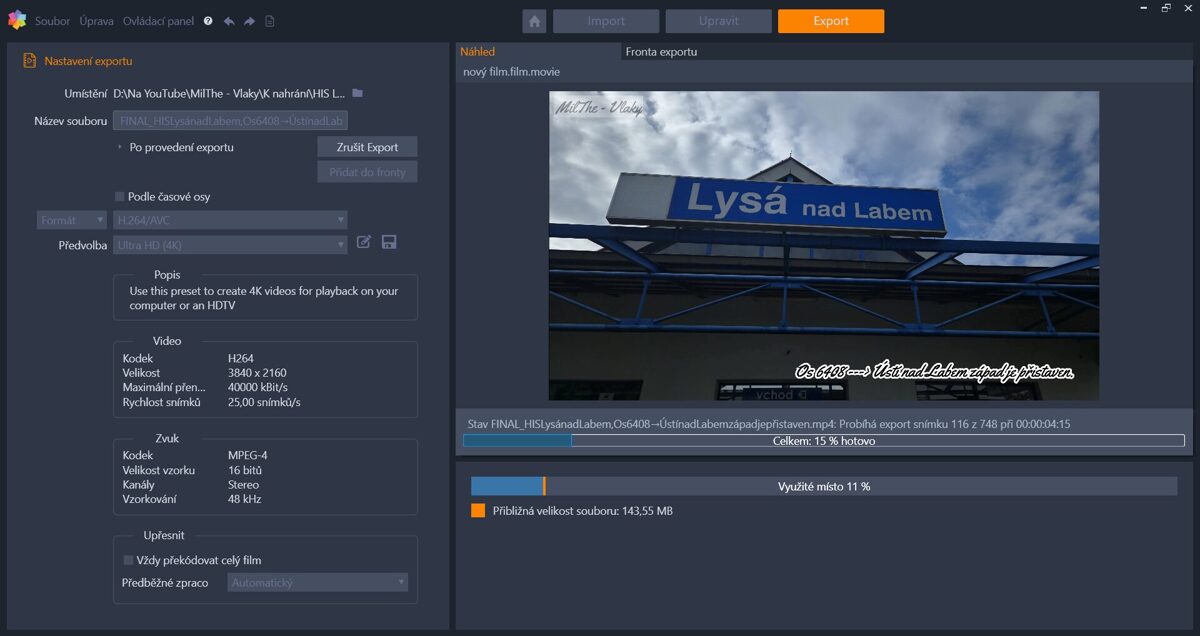Click the Pinnacle Studio logo icon
This screenshot has width=1200, height=636.
click(17, 20)
